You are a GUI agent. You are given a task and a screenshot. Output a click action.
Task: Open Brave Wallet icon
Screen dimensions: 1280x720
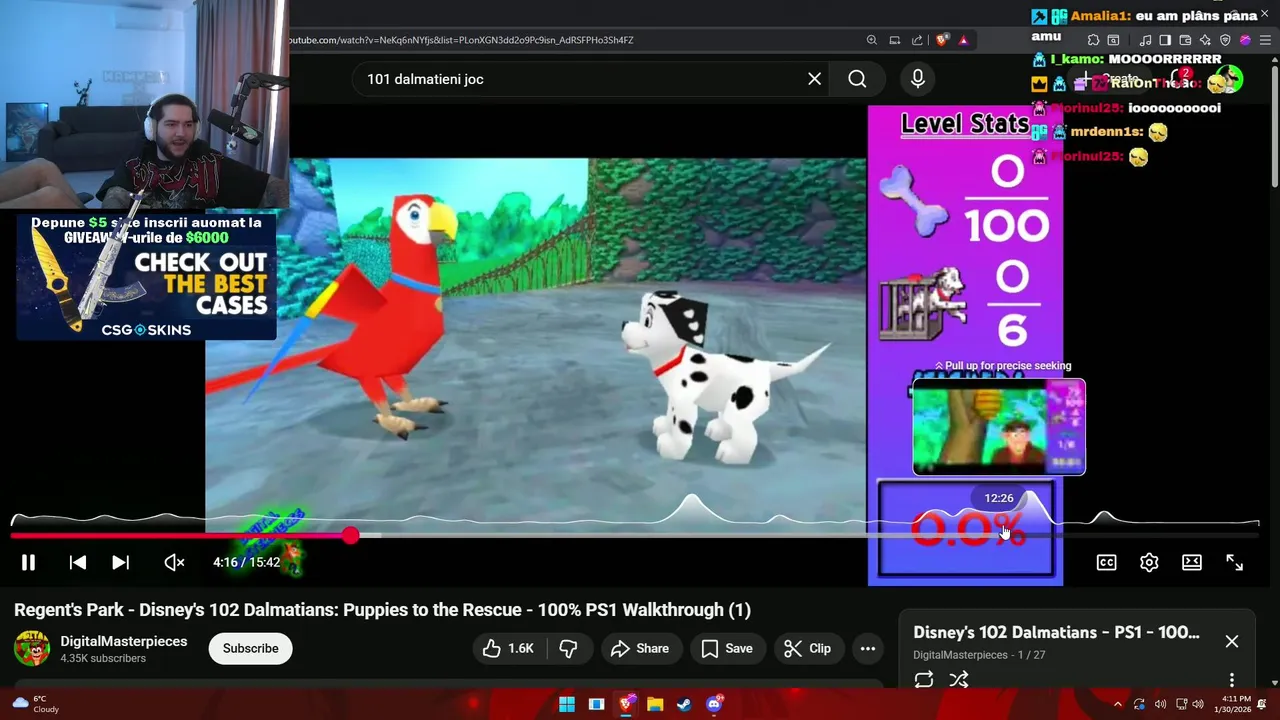[x=1185, y=40]
